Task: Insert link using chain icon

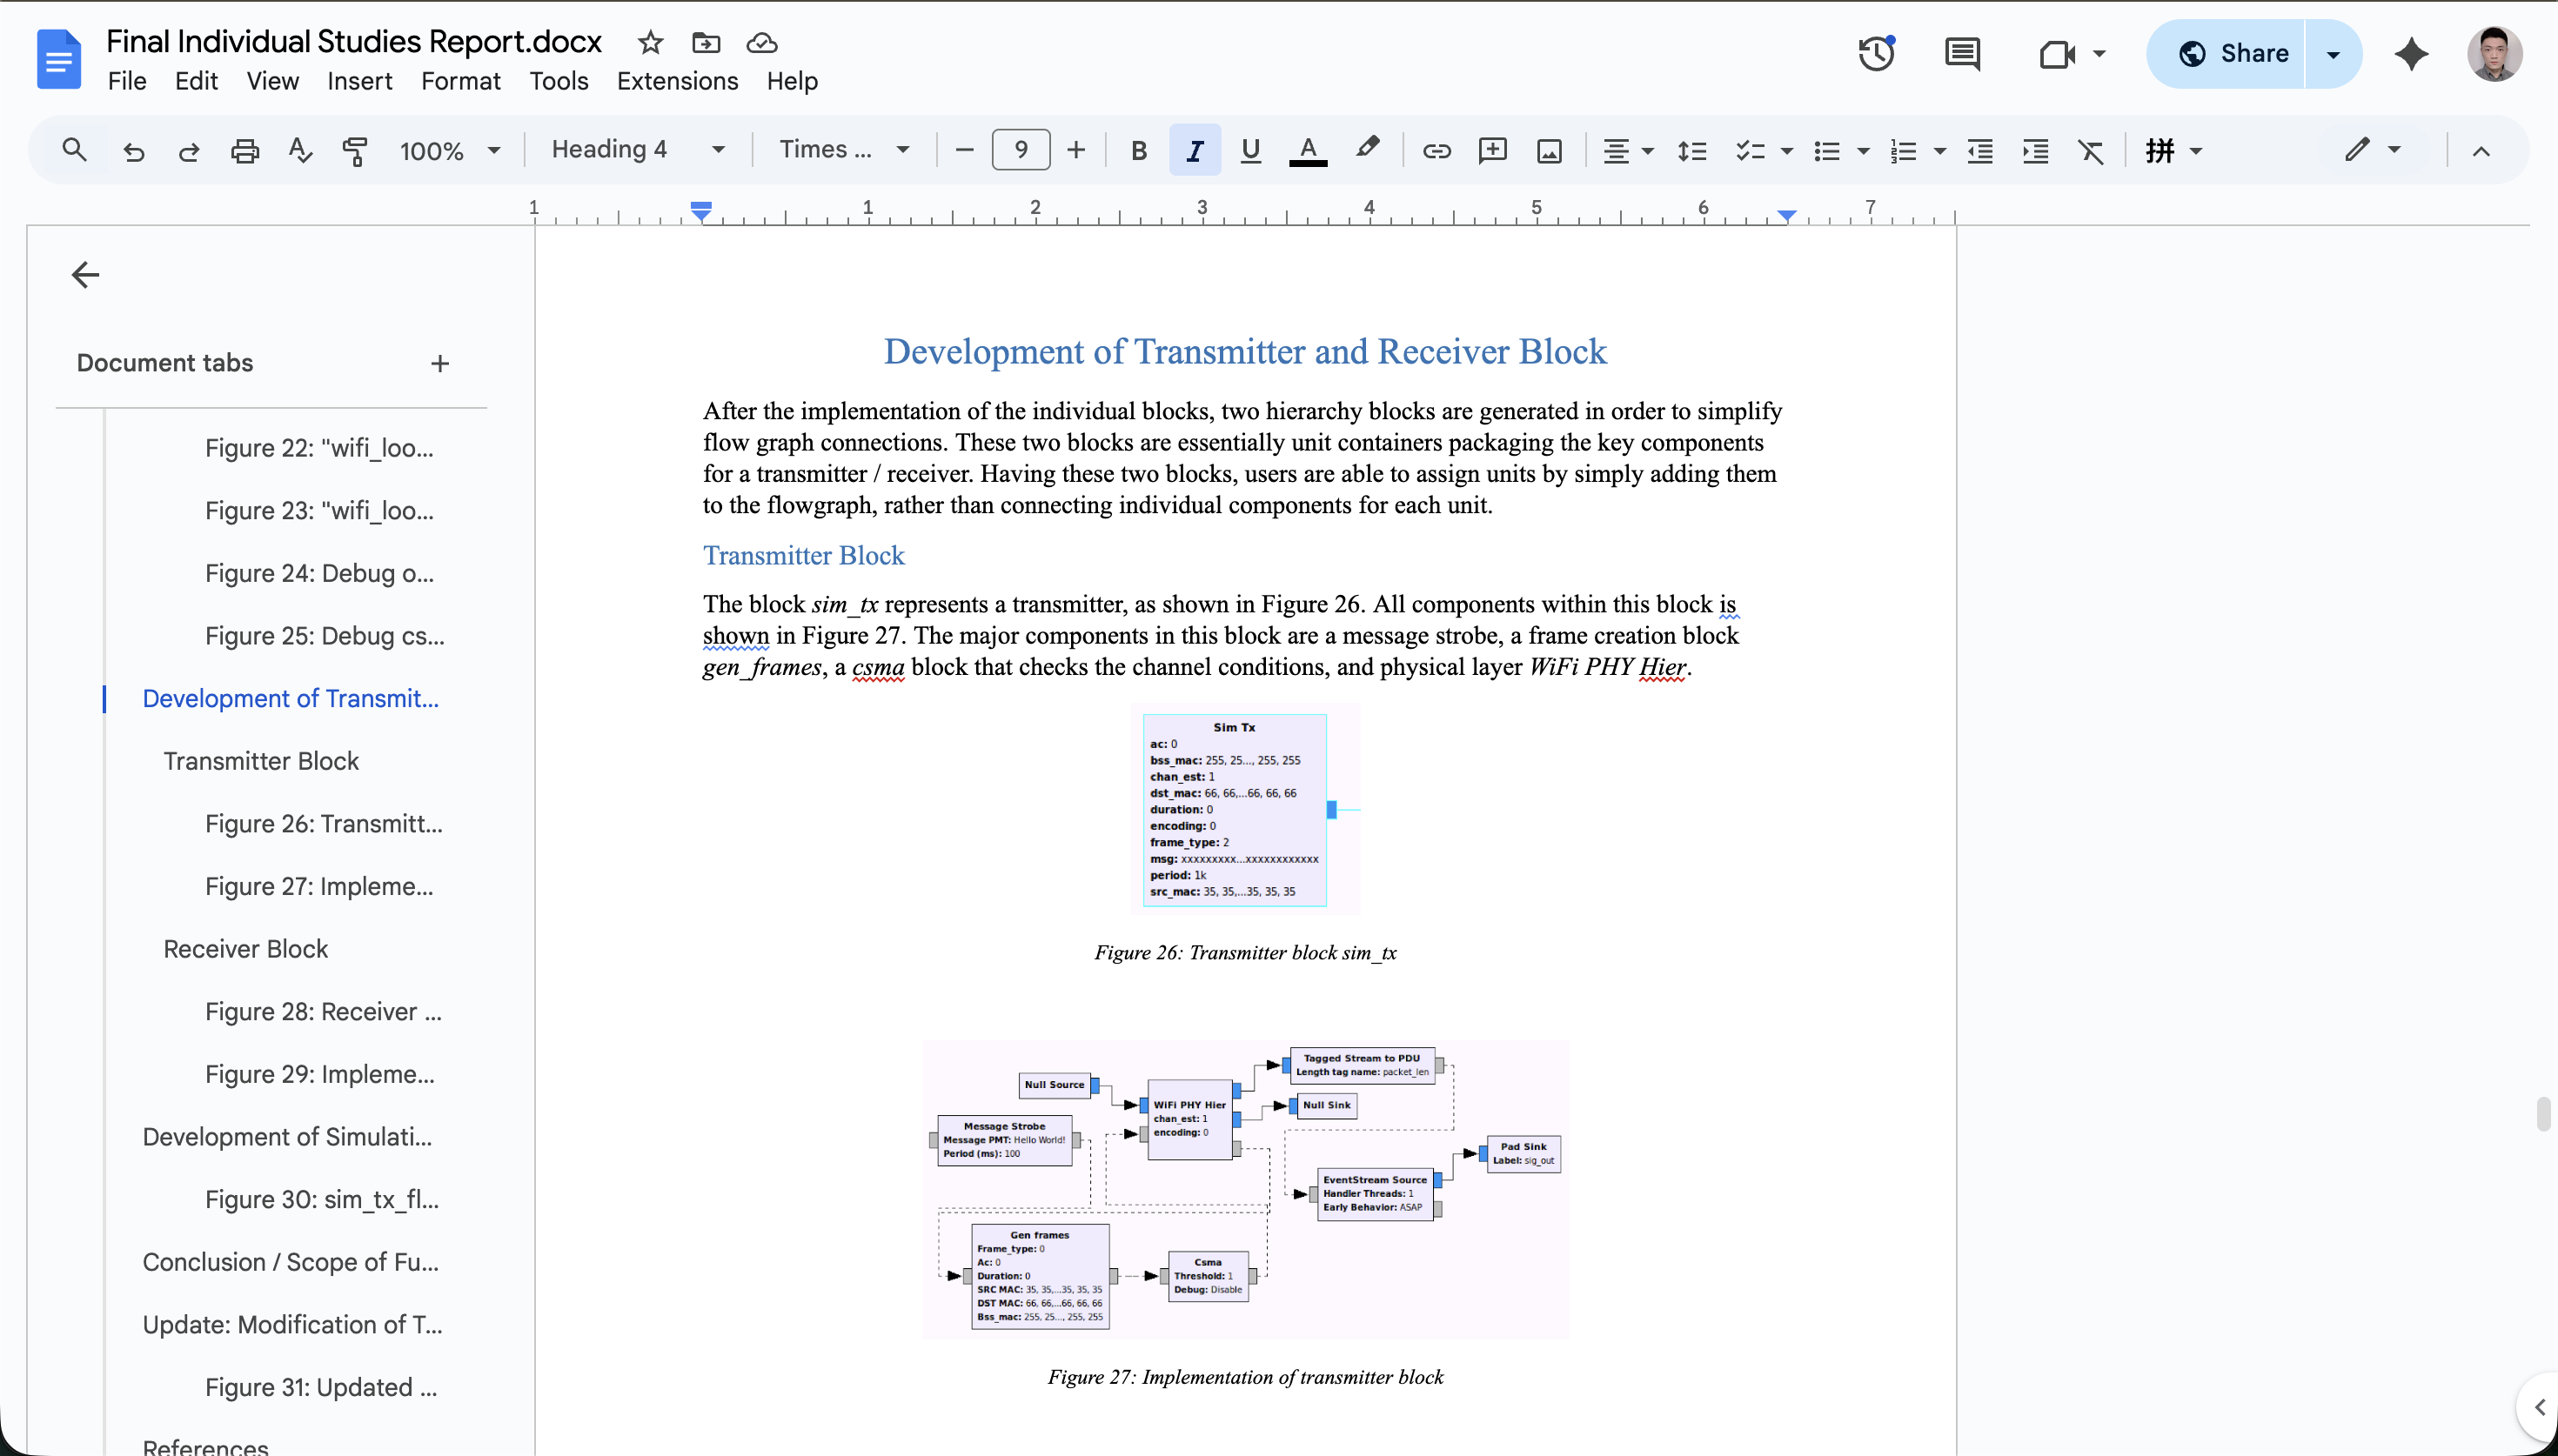Action: pos(1436,151)
